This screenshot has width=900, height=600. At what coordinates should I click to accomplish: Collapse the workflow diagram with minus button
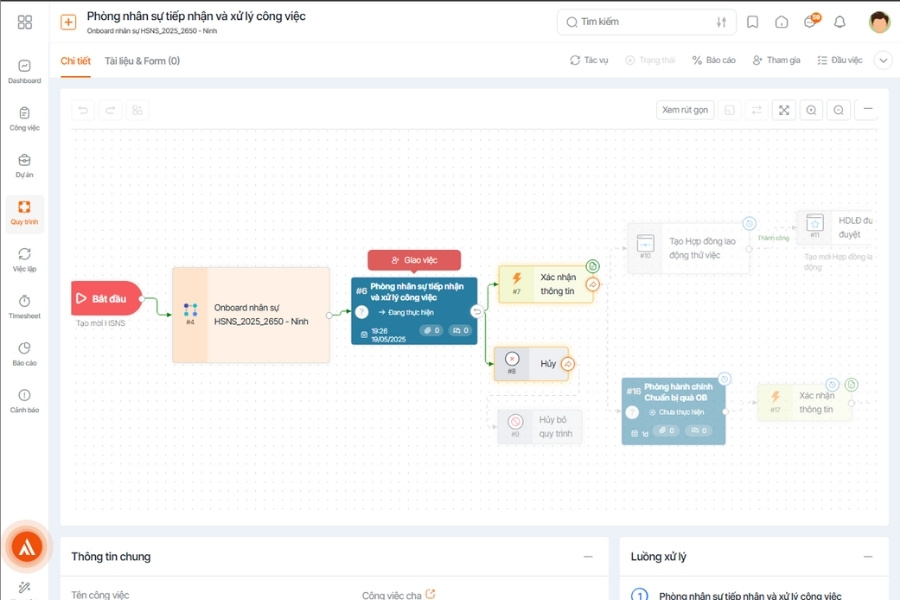[x=867, y=109]
